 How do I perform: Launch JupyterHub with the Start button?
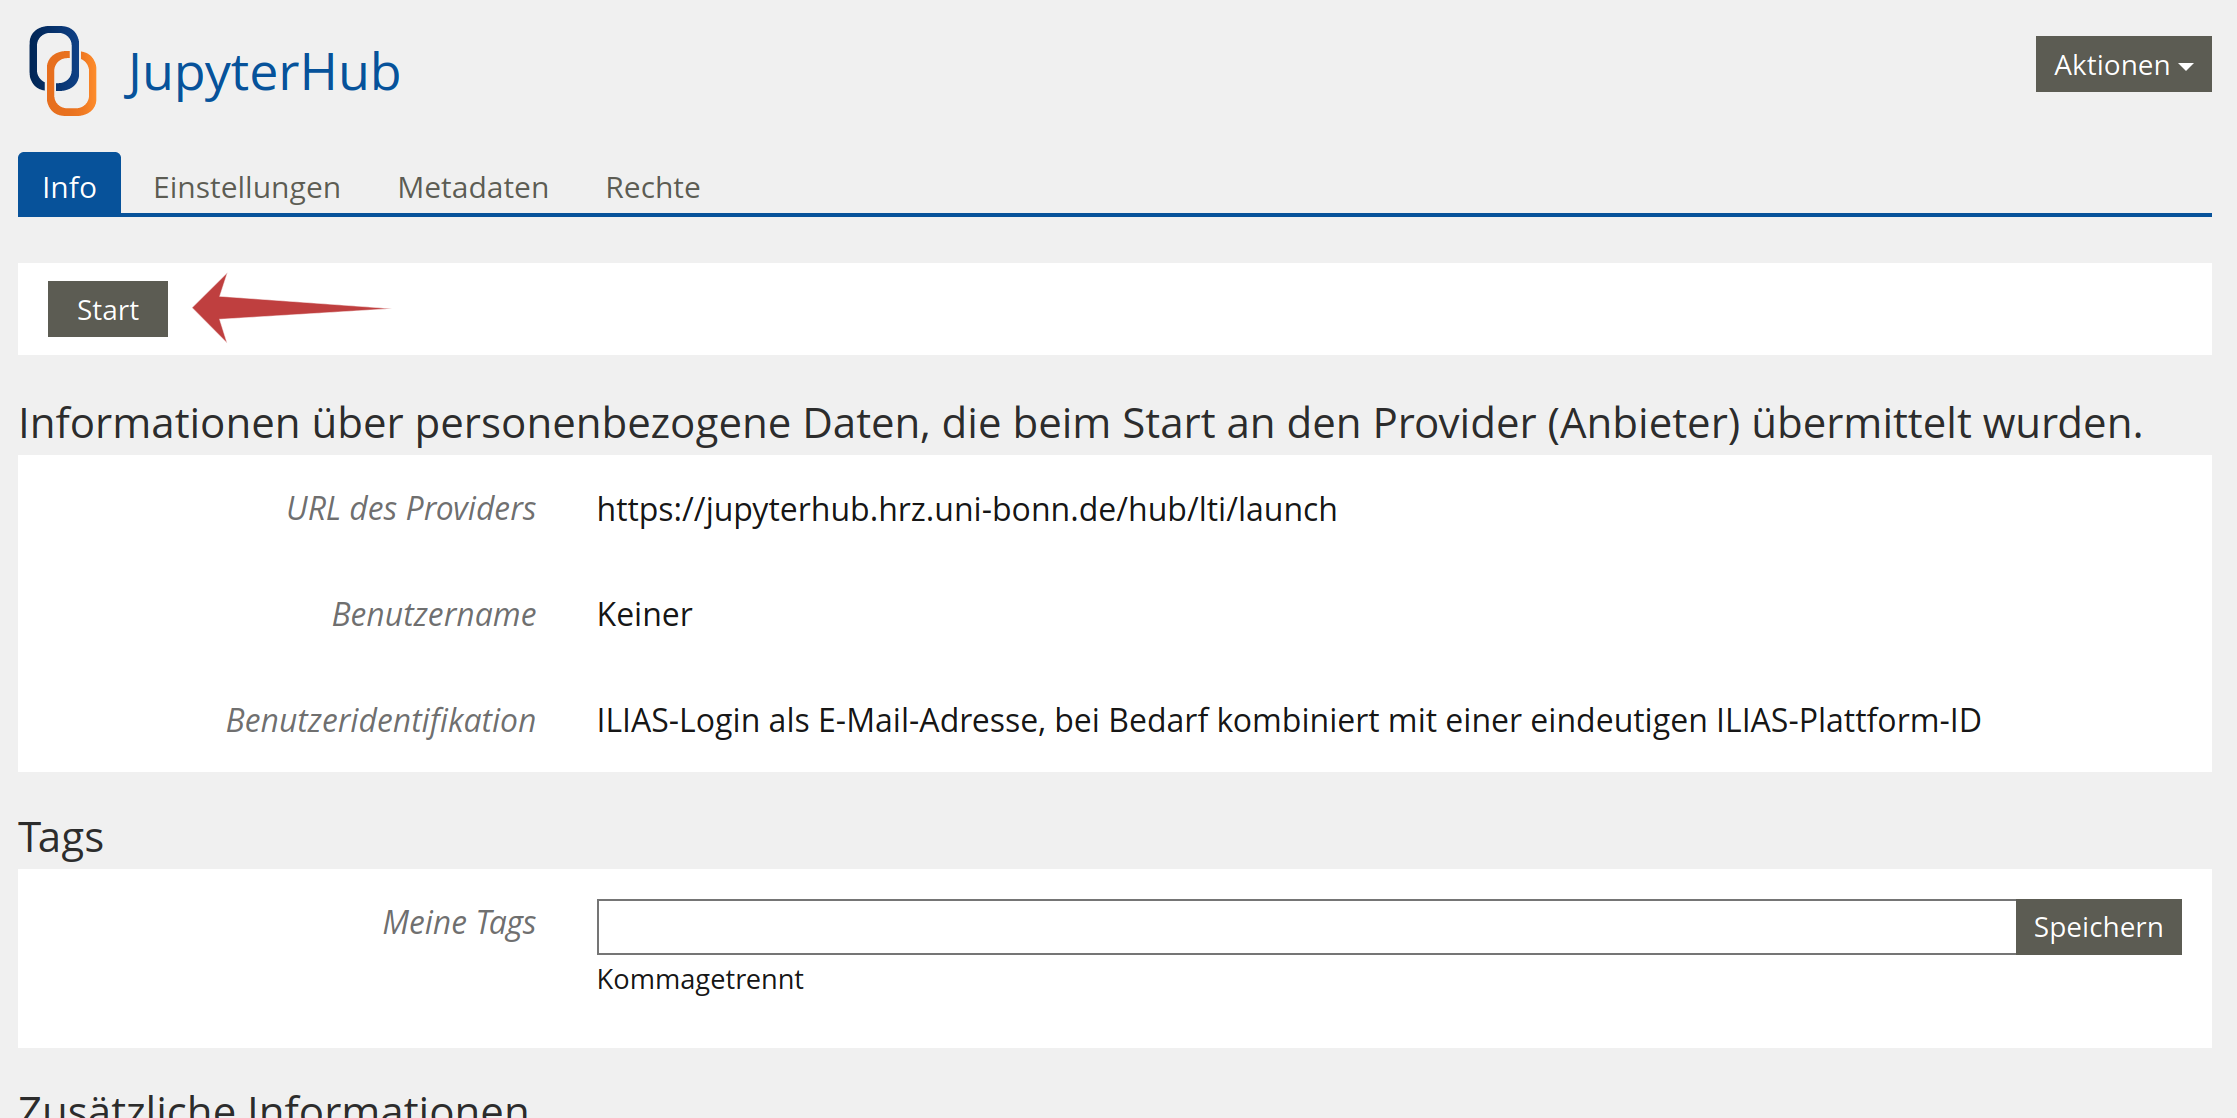[x=108, y=309]
